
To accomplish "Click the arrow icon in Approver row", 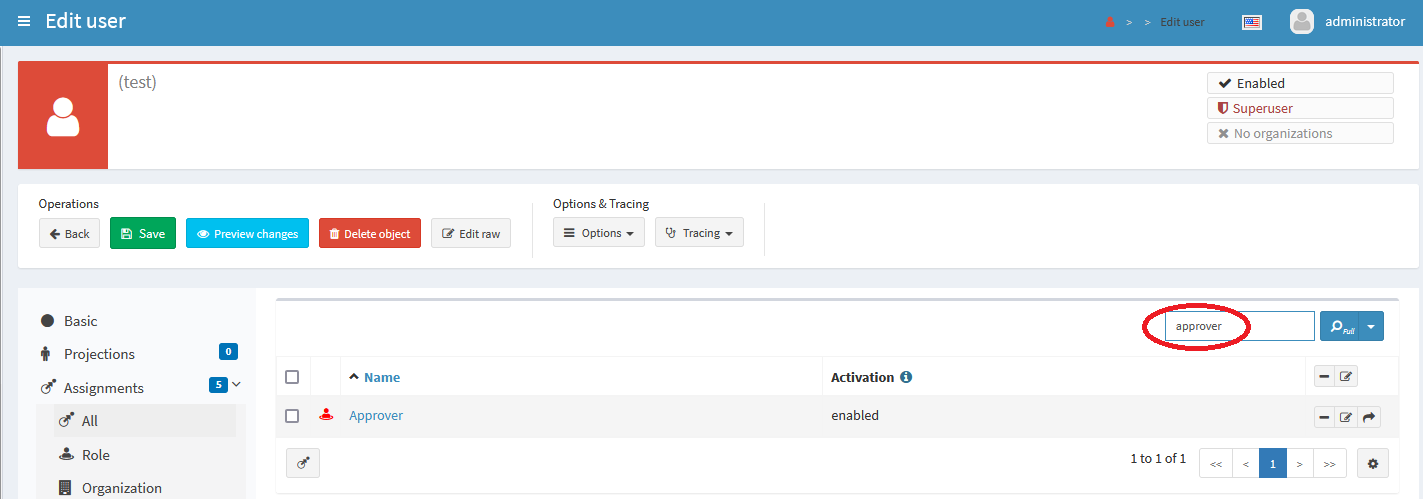I will pos(1369,417).
